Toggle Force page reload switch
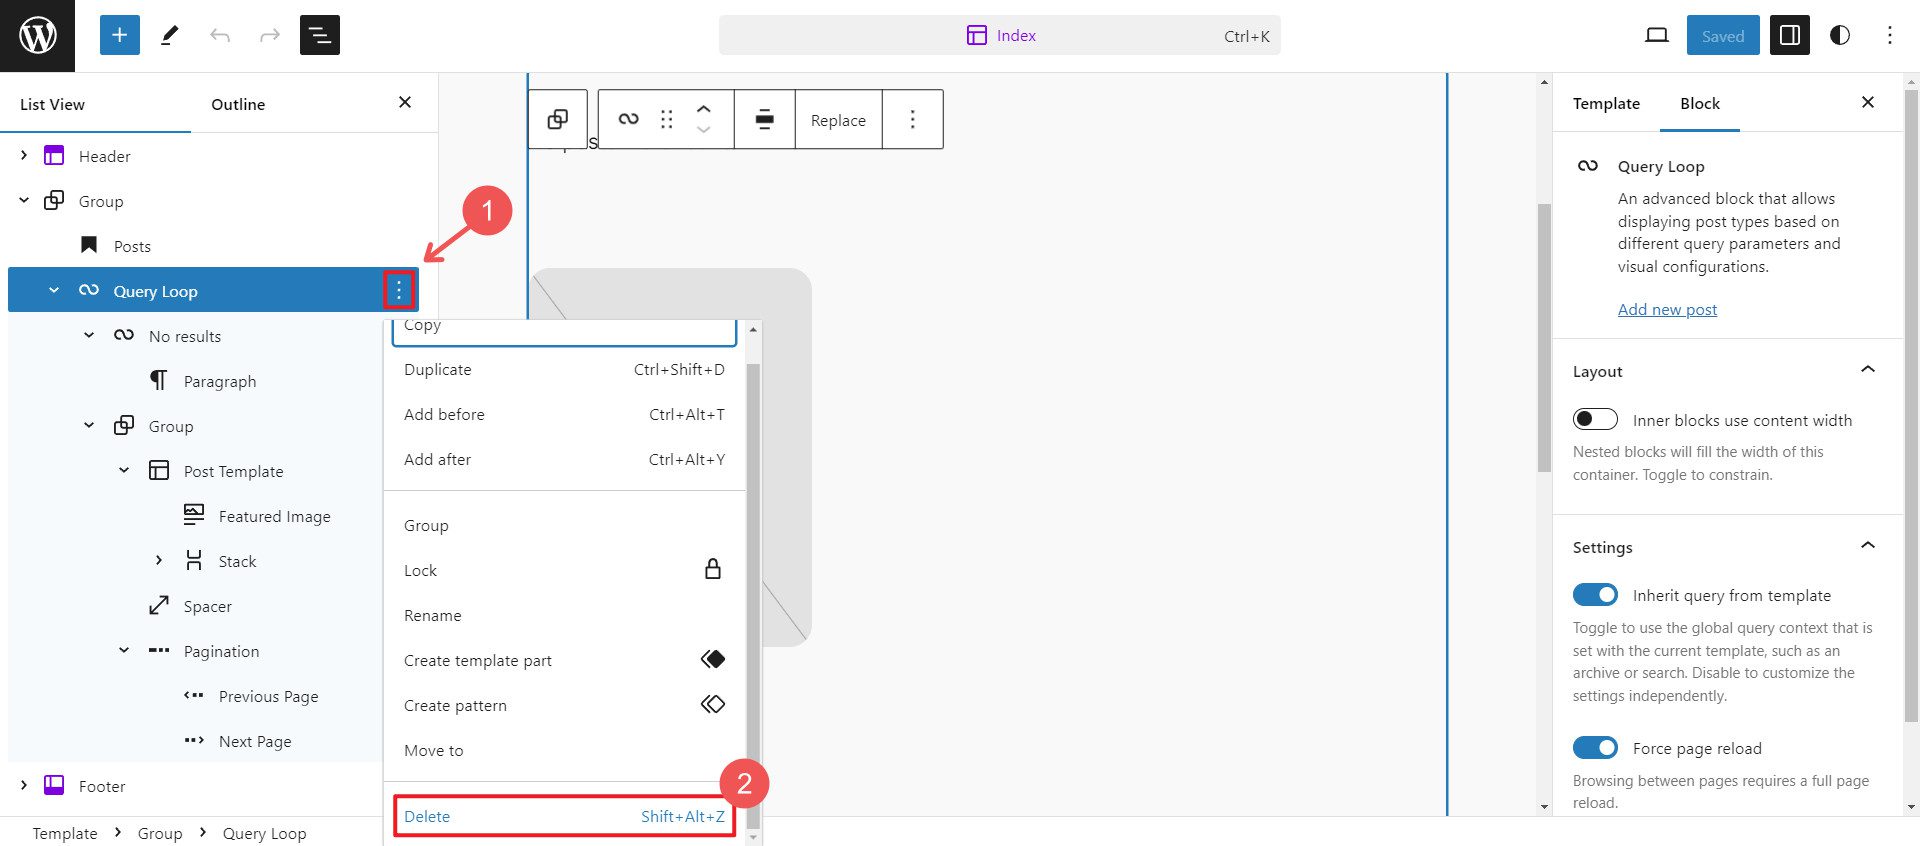Screen dimensions: 1920x846 [x=1595, y=747]
